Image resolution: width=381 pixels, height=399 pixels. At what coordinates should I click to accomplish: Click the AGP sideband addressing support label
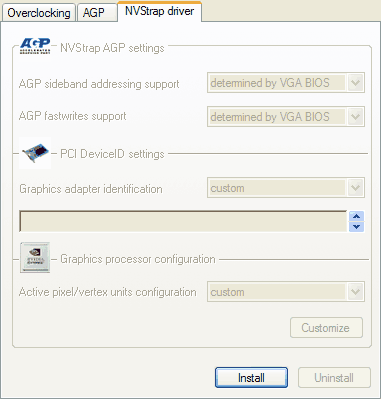coord(99,84)
